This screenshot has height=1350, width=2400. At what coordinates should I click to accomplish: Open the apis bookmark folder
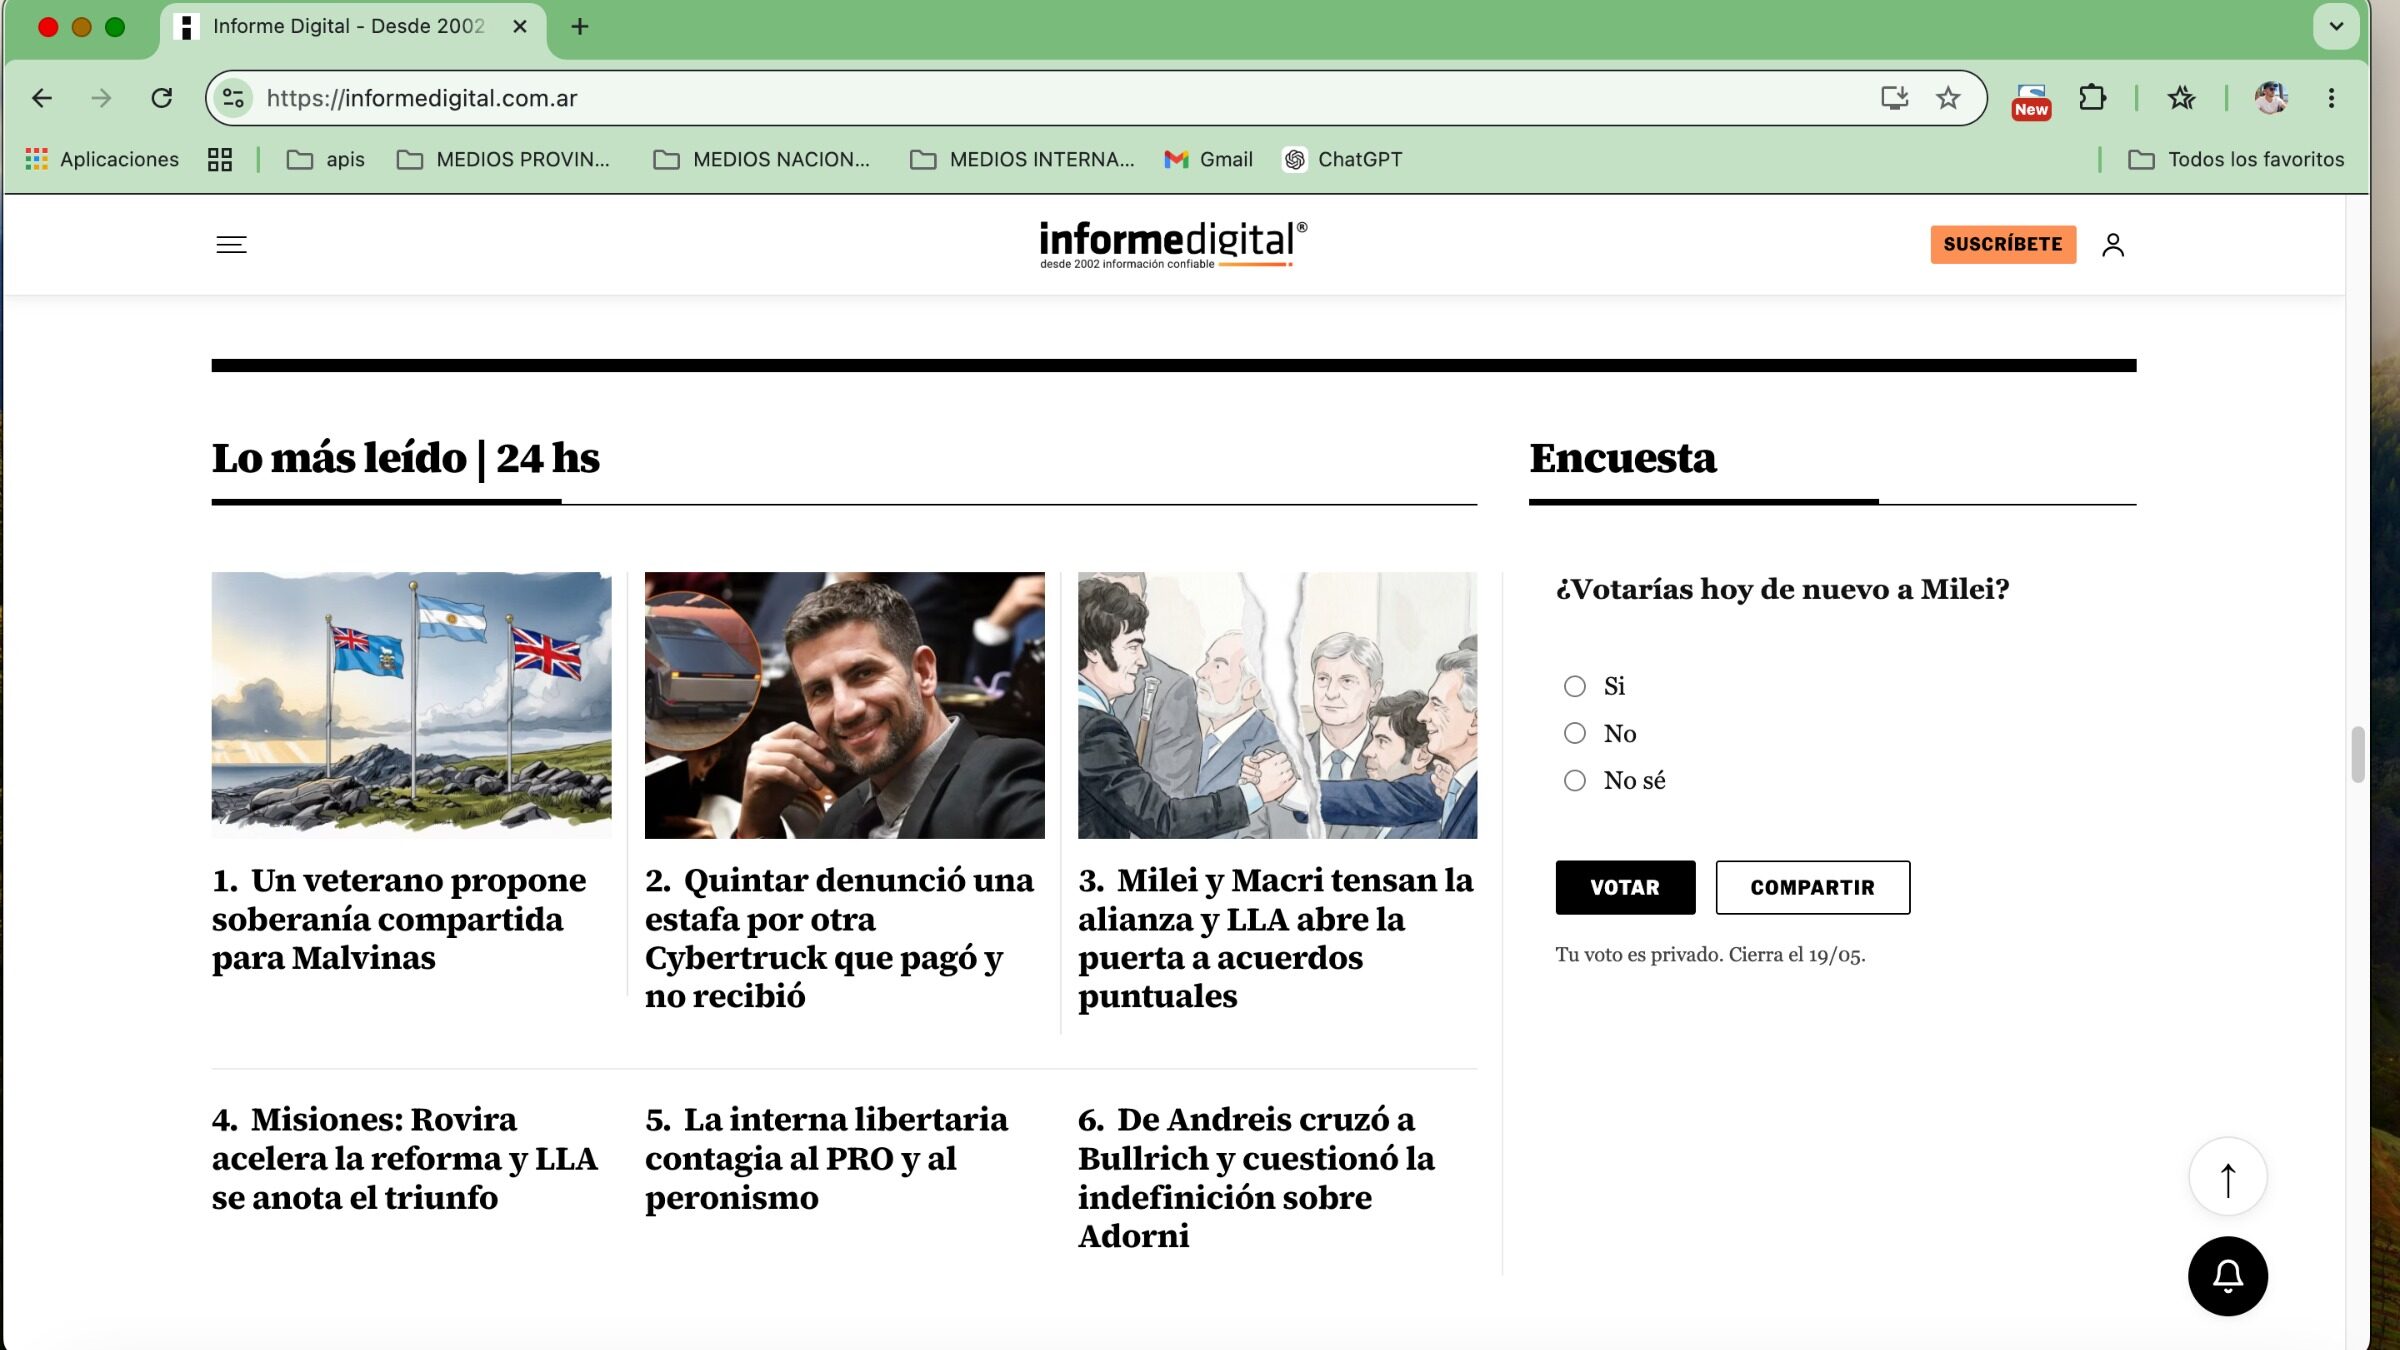(x=326, y=159)
